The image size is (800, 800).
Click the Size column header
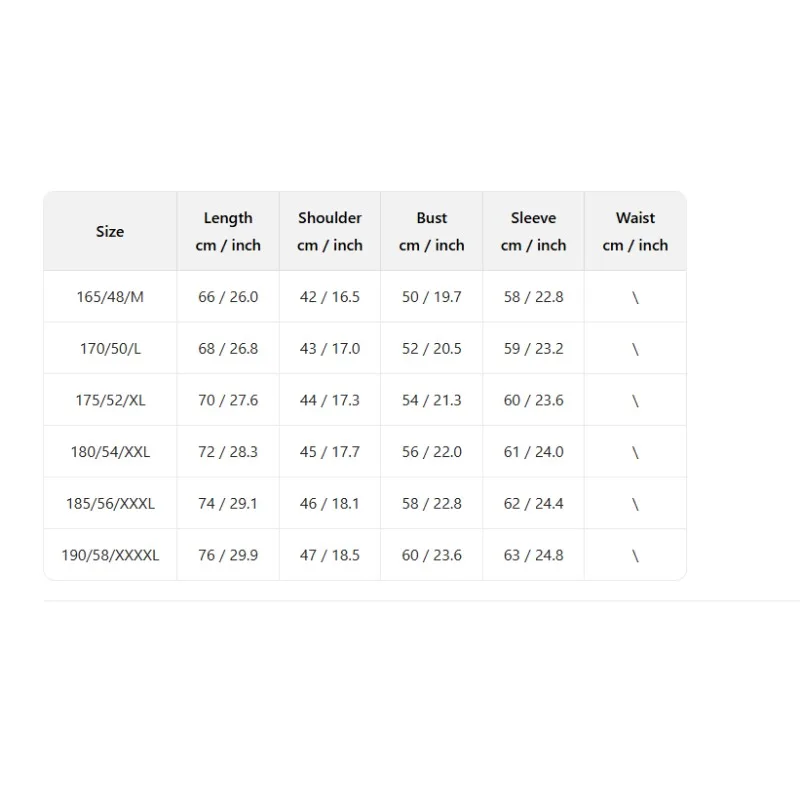(x=110, y=231)
